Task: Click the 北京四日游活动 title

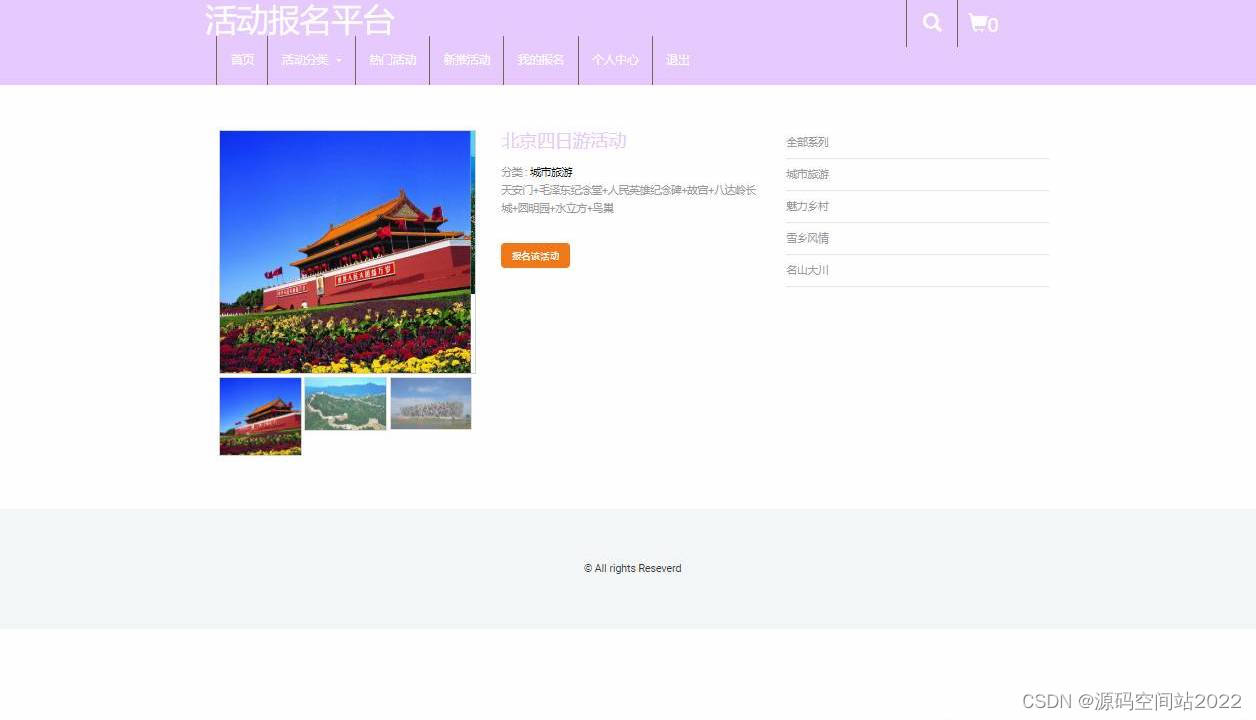Action: (x=563, y=141)
